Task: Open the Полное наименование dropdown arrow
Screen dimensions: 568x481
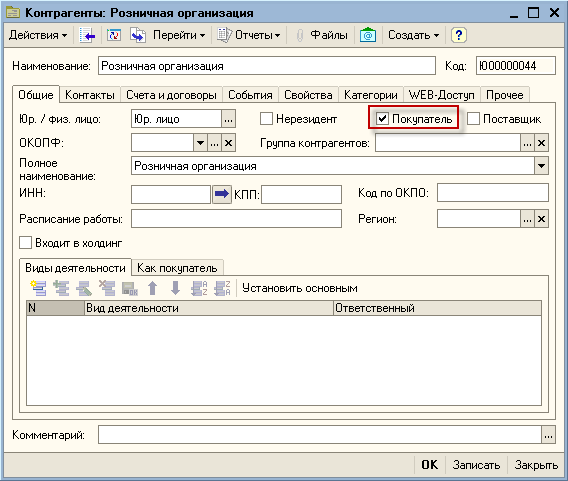Action: point(542,166)
